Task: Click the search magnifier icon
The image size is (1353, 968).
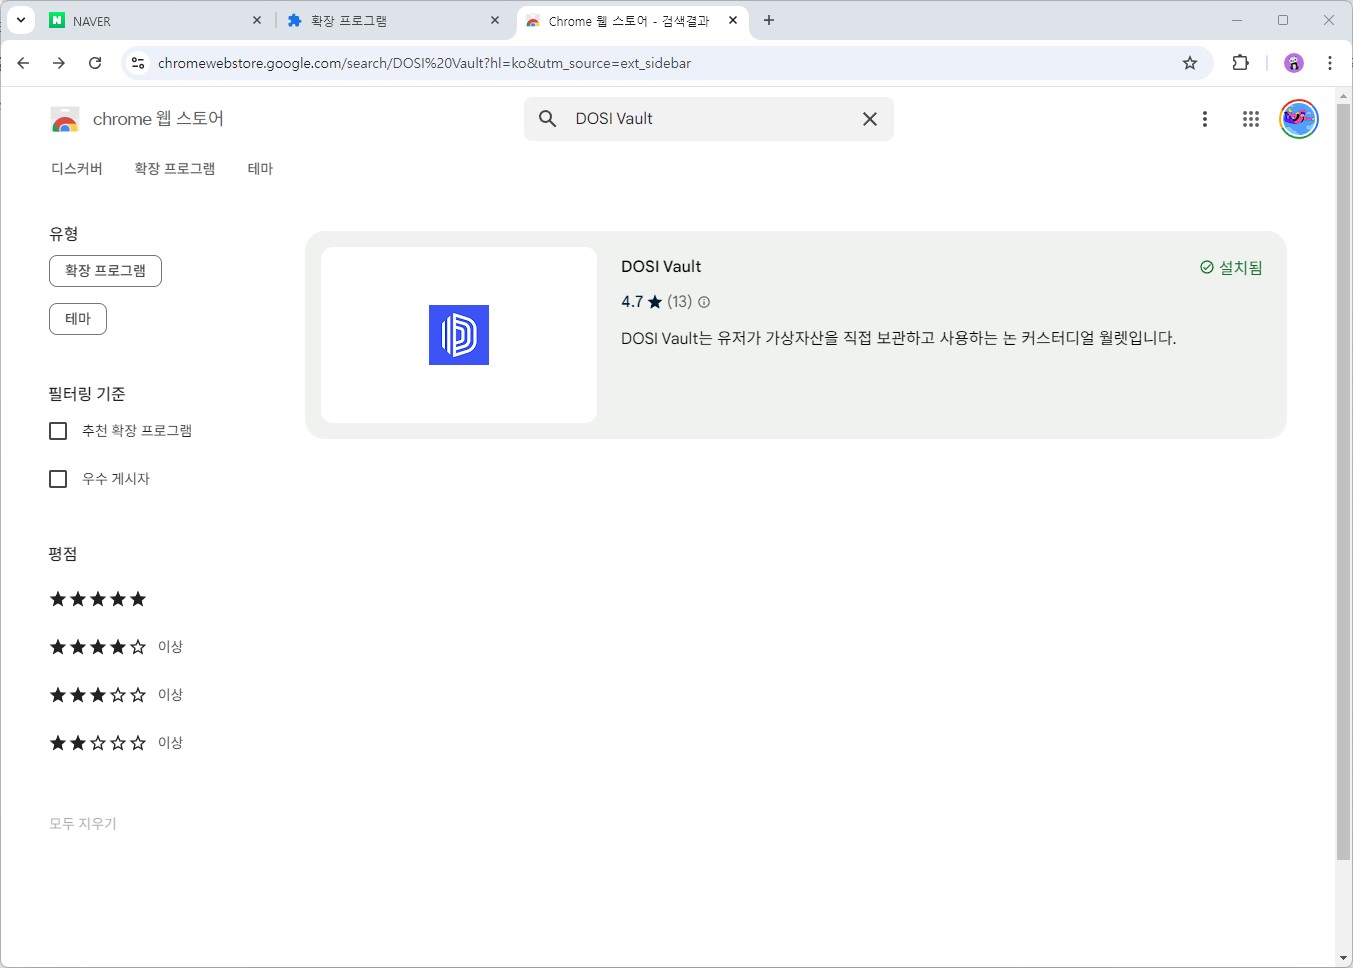Action: click(548, 119)
